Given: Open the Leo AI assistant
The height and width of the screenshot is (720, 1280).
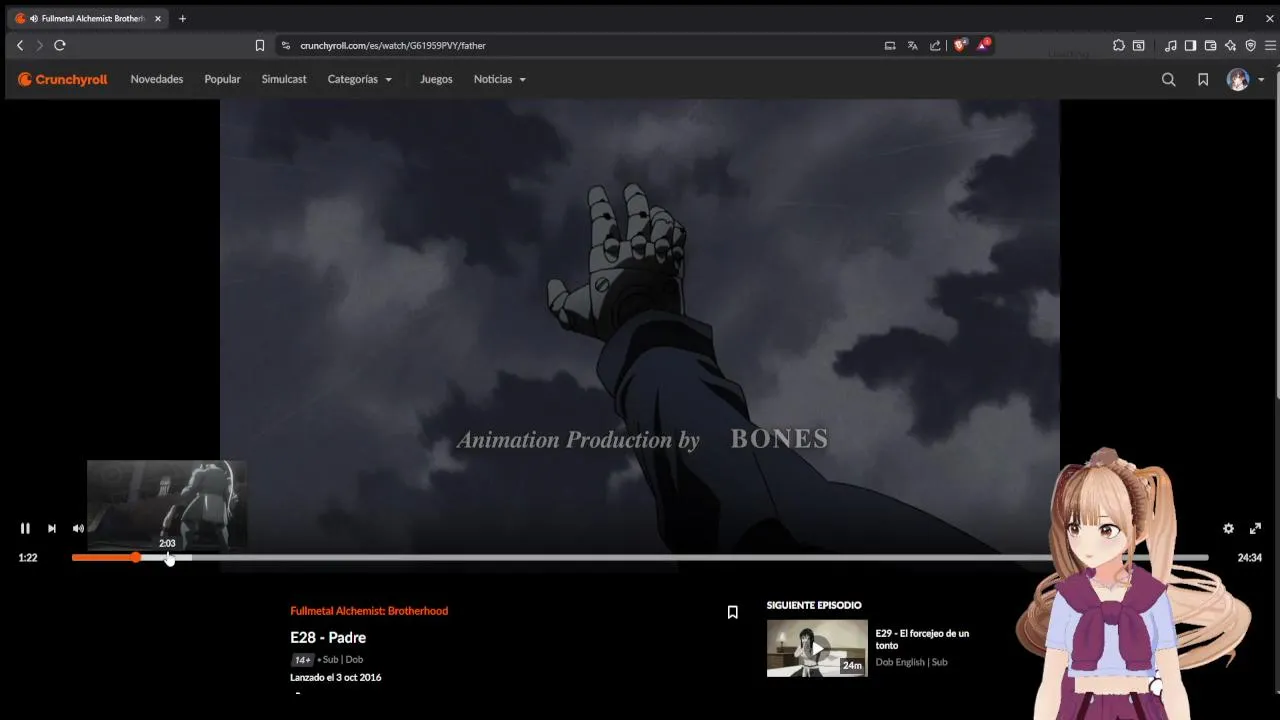Looking at the screenshot, I should 1230,45.
